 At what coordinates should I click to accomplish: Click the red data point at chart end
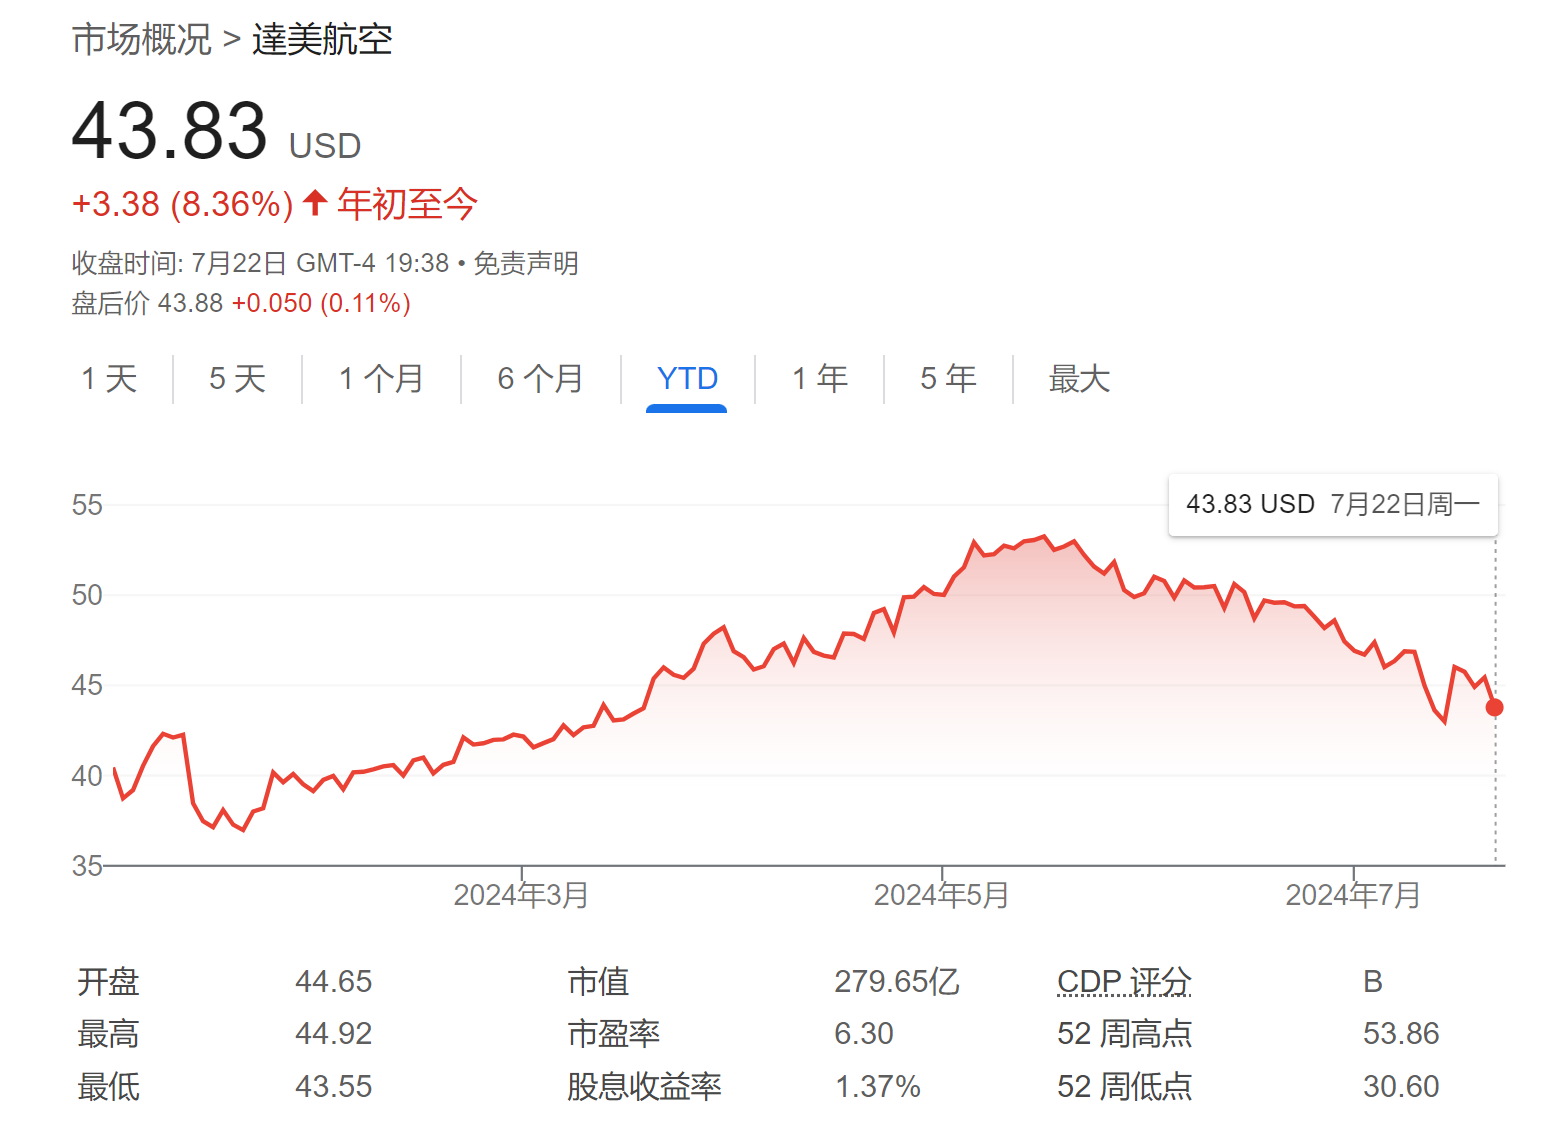point(1494,707)
